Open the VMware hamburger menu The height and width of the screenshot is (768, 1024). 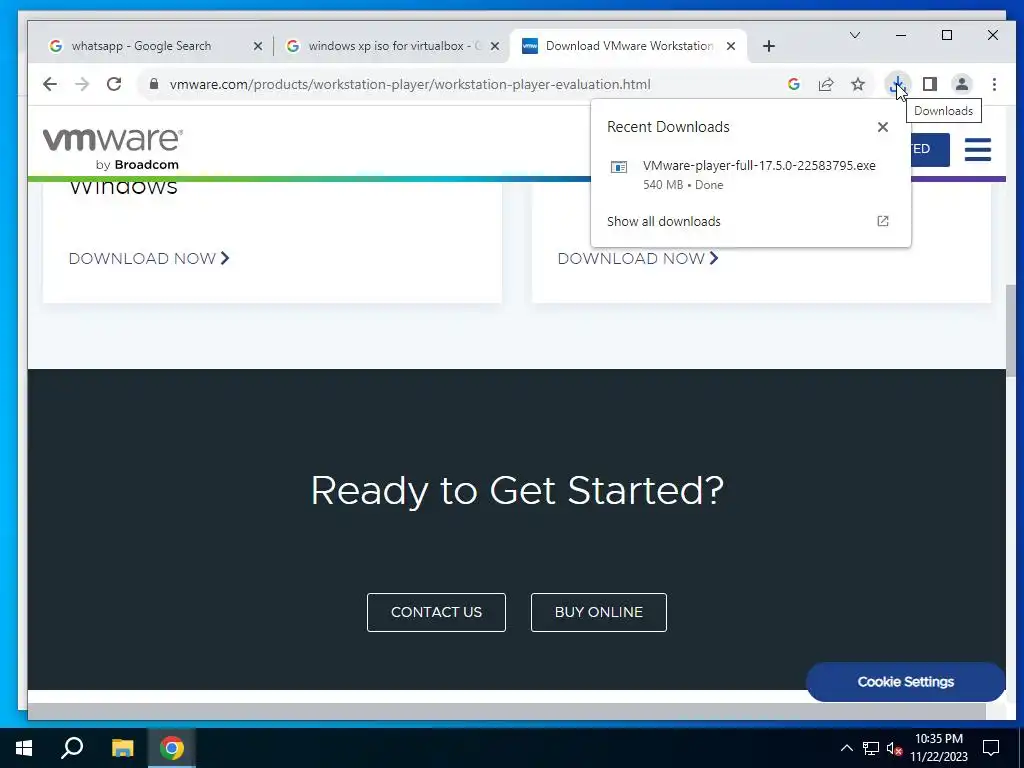click(978, 149)
